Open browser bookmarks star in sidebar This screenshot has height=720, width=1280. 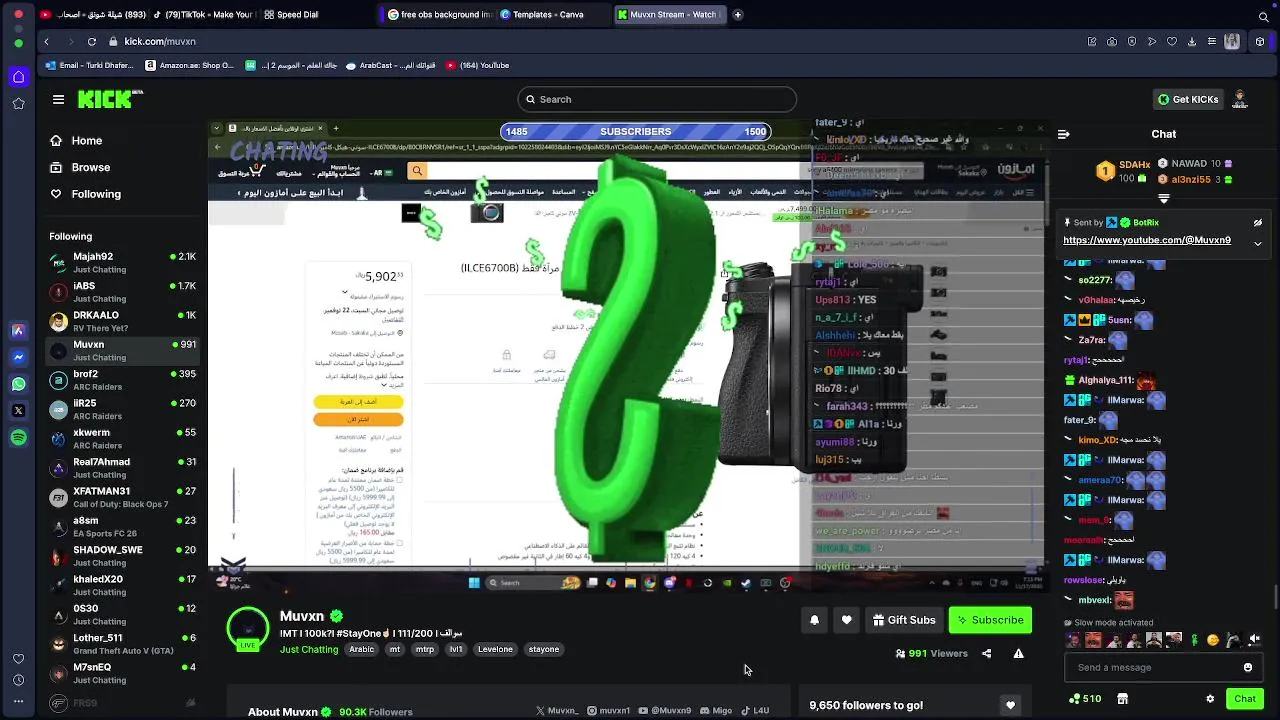[18, 103]
